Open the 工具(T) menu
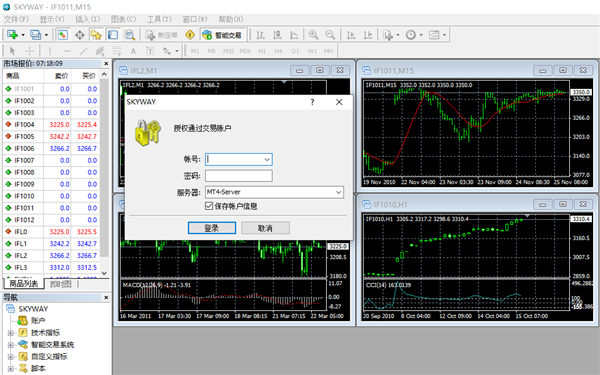The height and width of the screenshot is (375, 600). pyautogui.click(x=159, y=19)
